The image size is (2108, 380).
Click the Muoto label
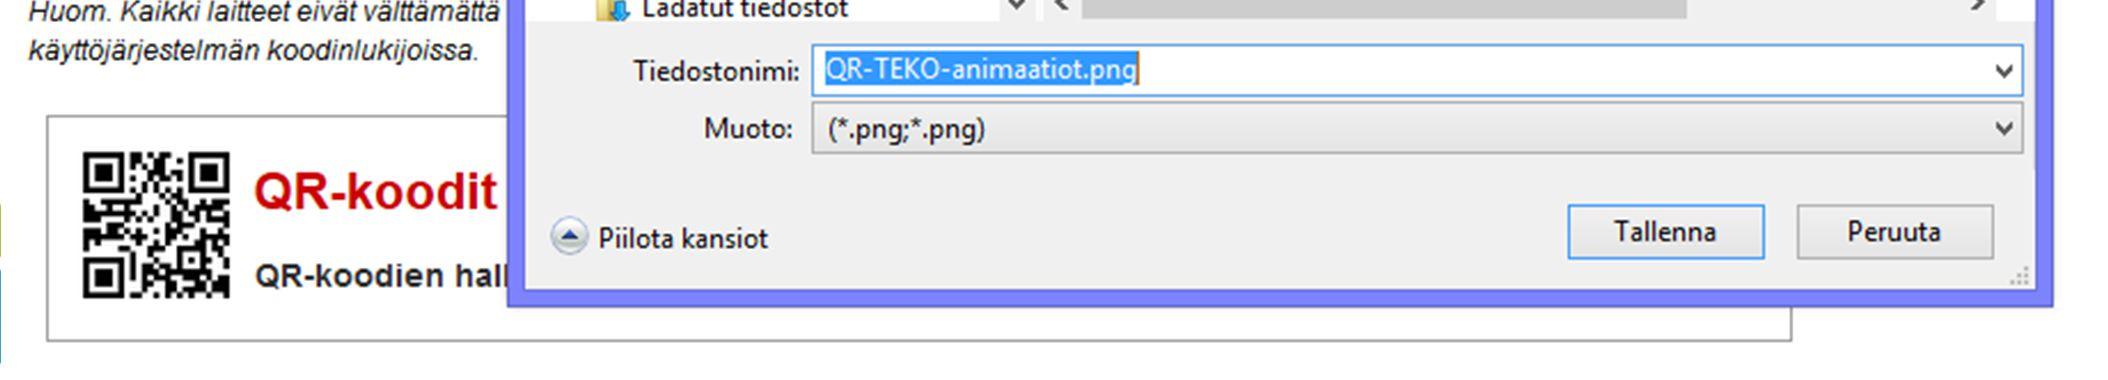pyautogui.click(x=748, y=129)
